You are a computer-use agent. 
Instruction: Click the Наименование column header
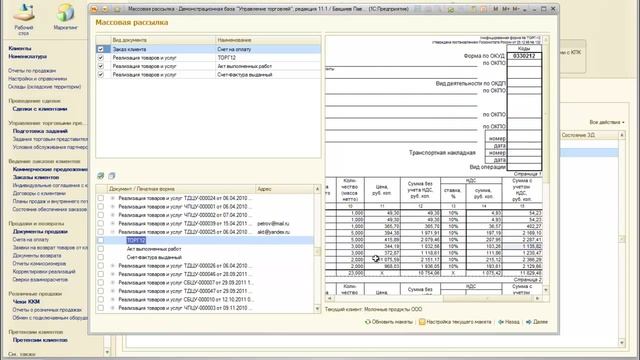click(x=268, y=40)
